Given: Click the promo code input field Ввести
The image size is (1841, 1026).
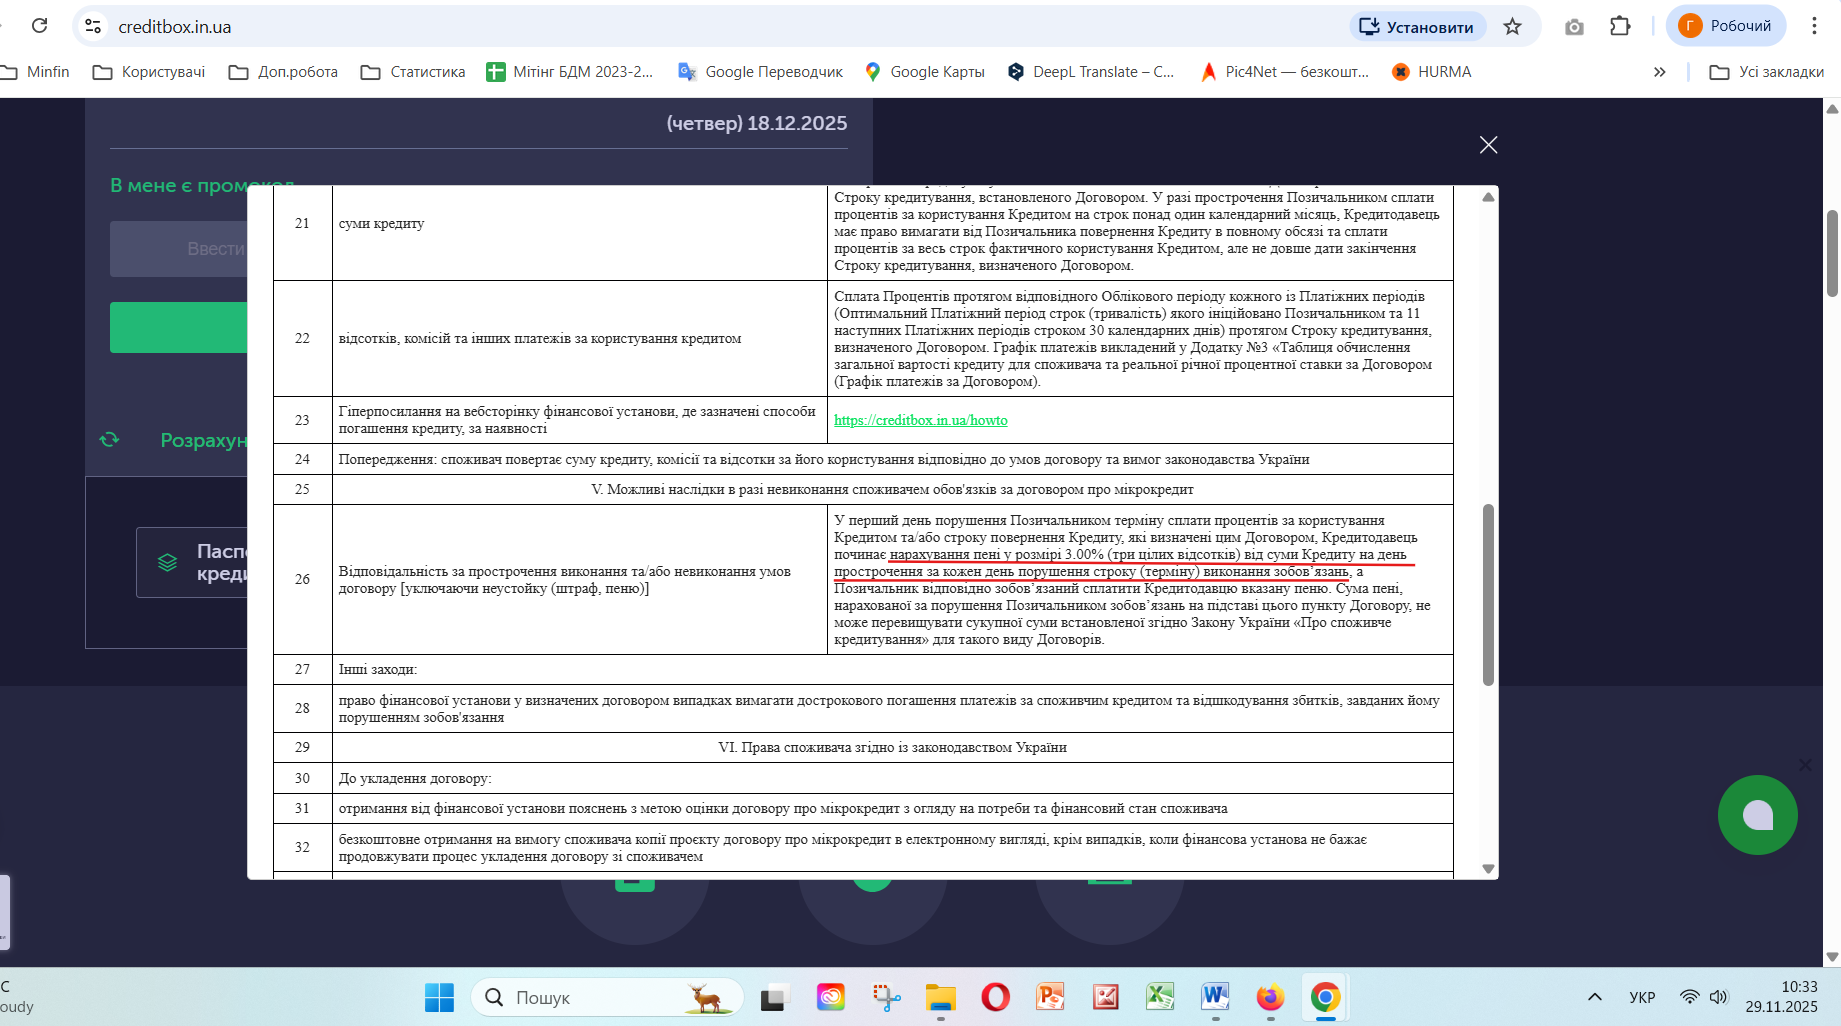Looking at the screenshot, I should click(x=179, y=249).
